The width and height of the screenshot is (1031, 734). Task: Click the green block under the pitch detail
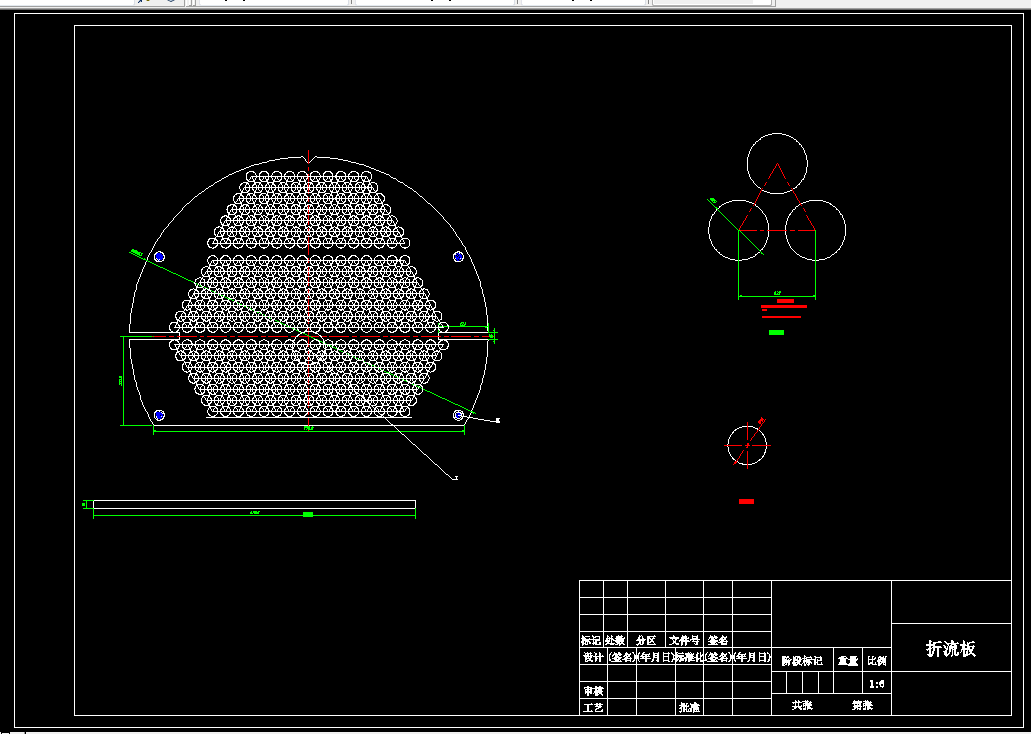coord(777,333)
